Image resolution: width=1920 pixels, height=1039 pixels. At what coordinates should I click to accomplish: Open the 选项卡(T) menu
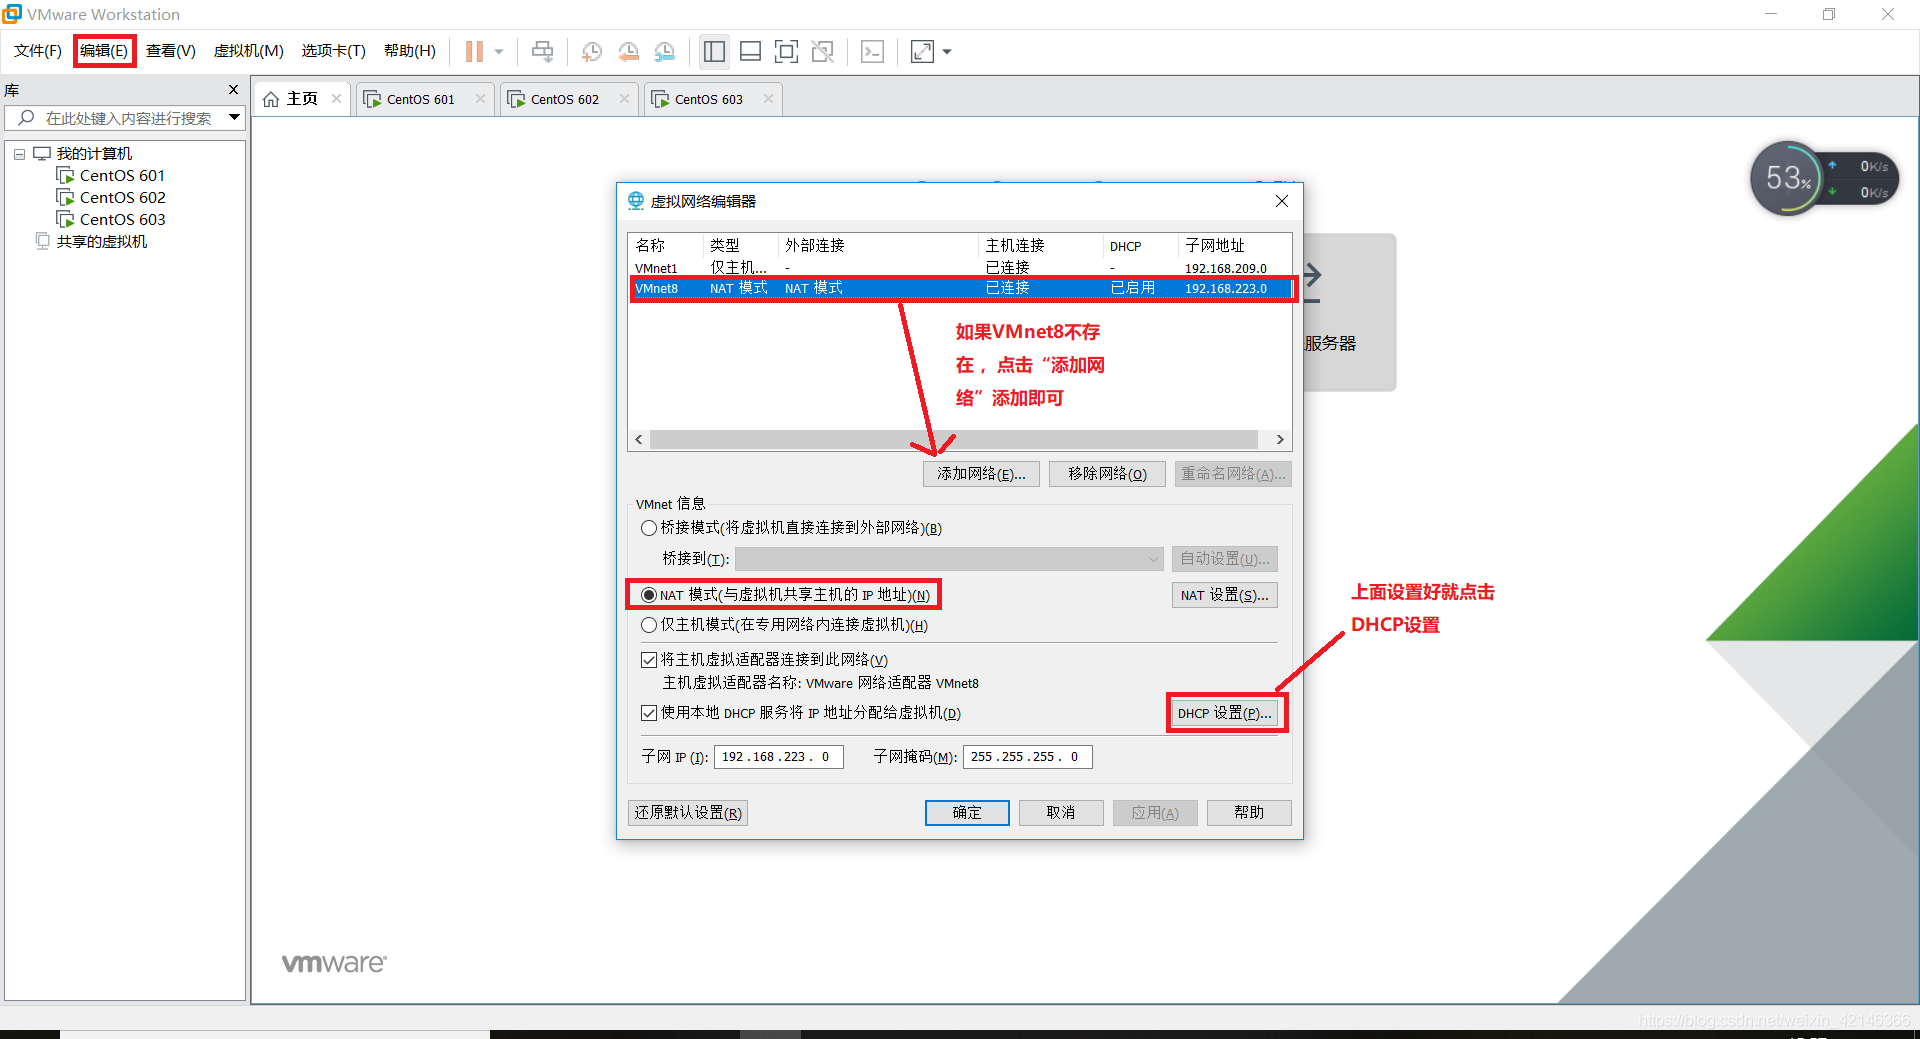(x=334, y=51)
